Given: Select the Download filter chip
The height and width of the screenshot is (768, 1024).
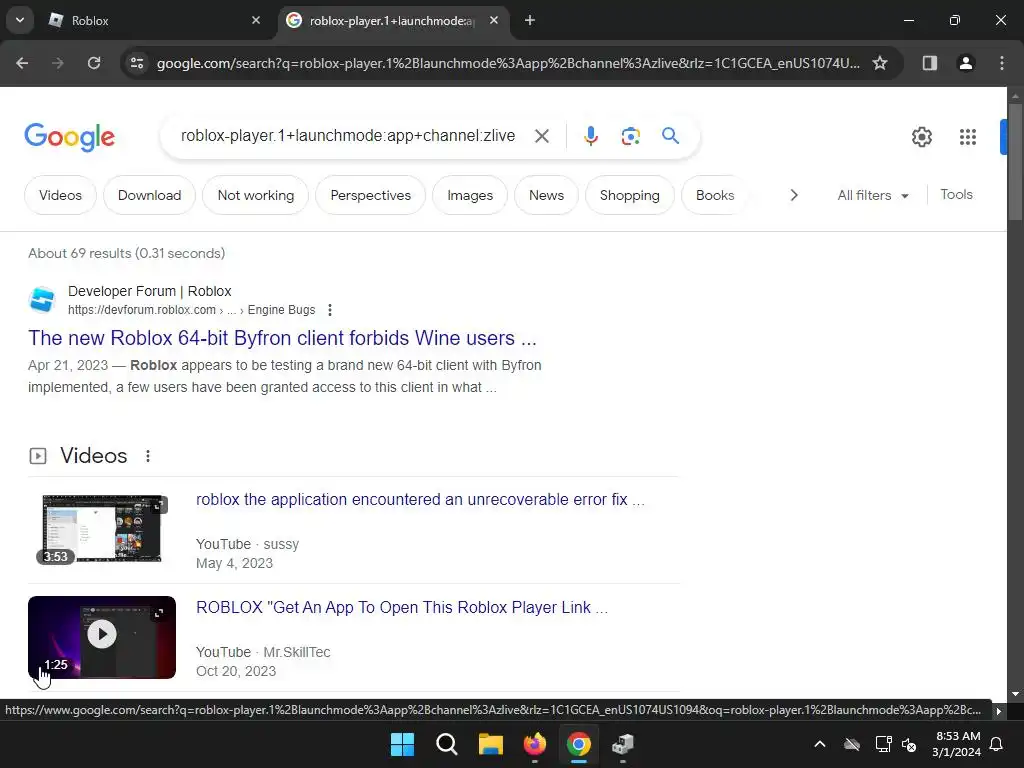Looking at the screenshot, I should [x=150, y=195].
